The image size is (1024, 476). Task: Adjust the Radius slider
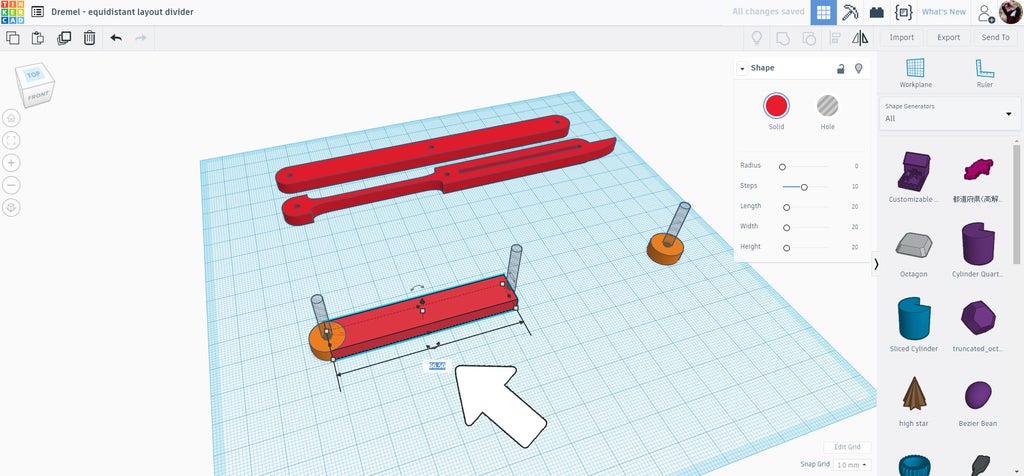[x=782, y=167]
